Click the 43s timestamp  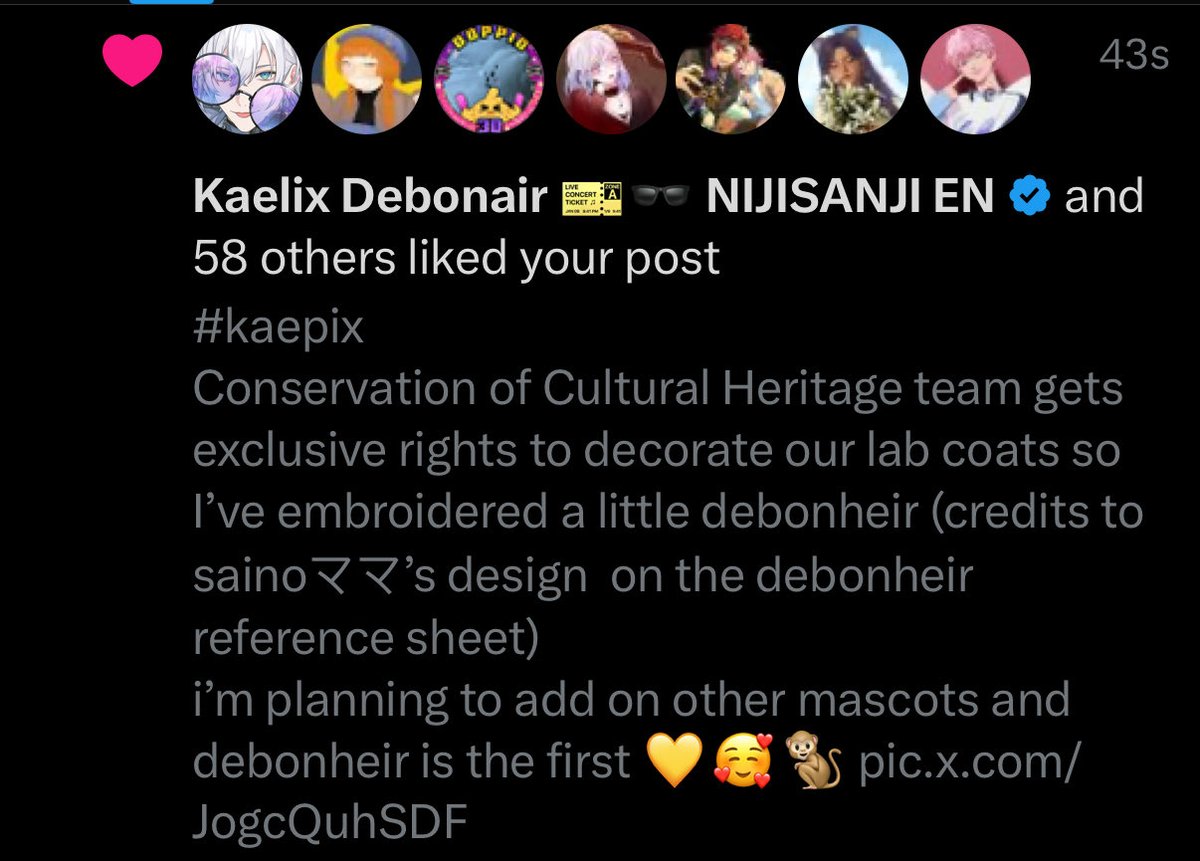pyautogui.click(x=1134, y=56)
